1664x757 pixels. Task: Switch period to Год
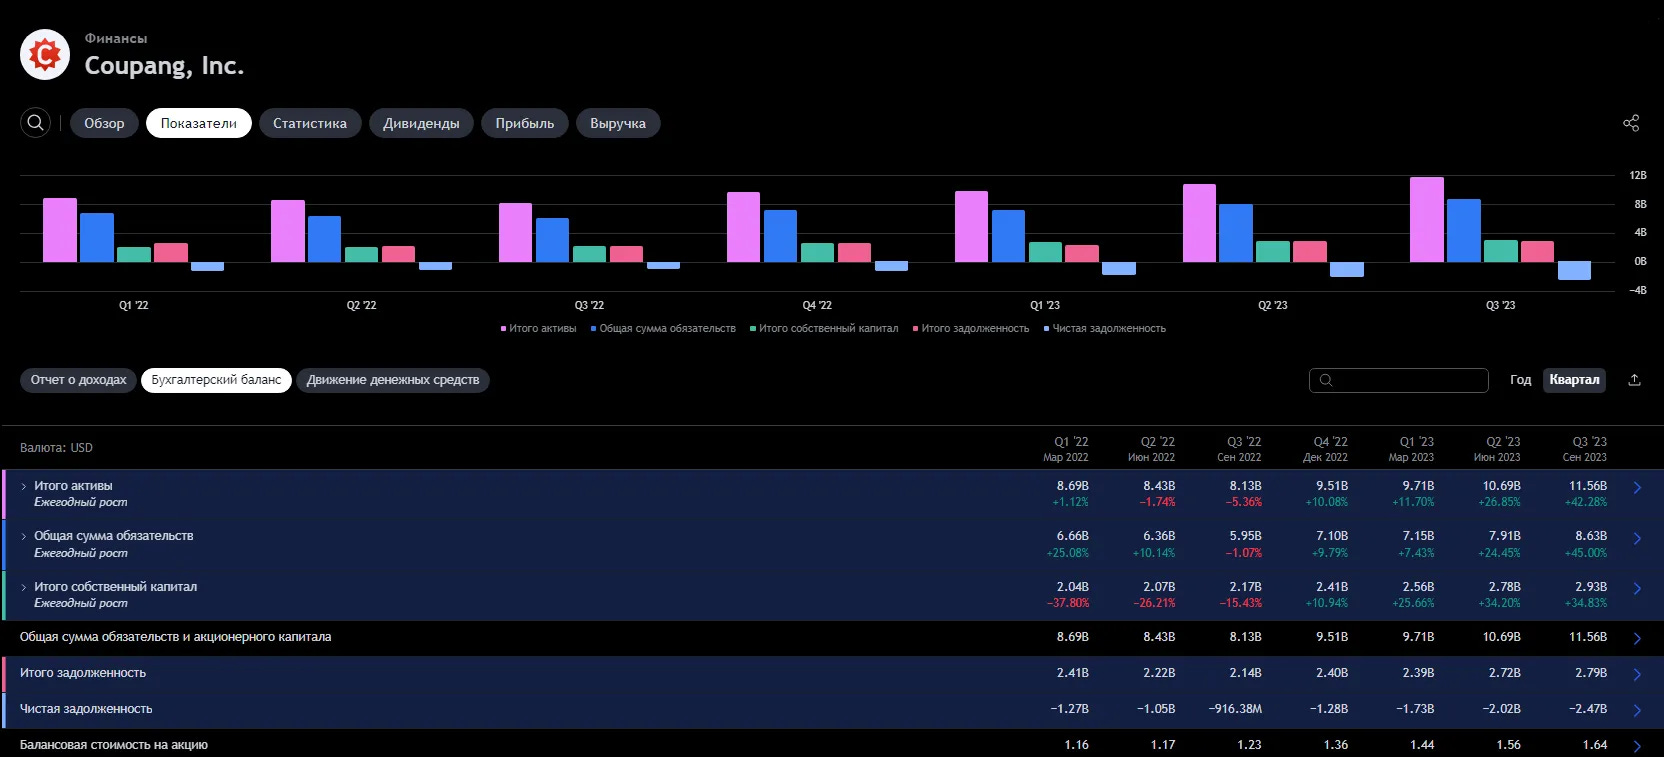click(1520, 380)
